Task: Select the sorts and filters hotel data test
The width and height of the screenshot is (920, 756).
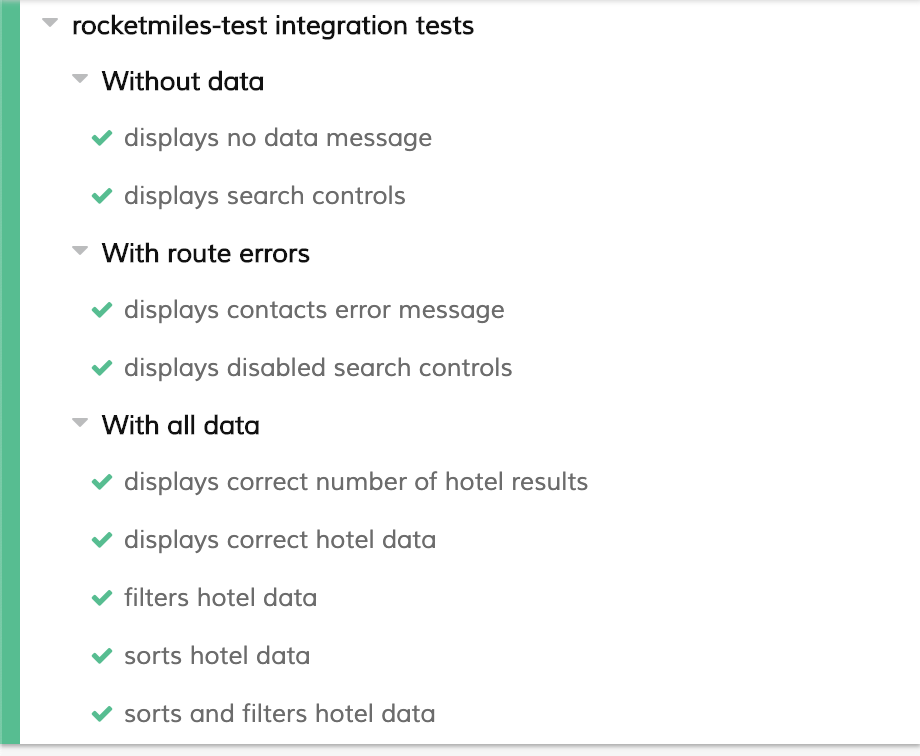Action: [279, 714]
